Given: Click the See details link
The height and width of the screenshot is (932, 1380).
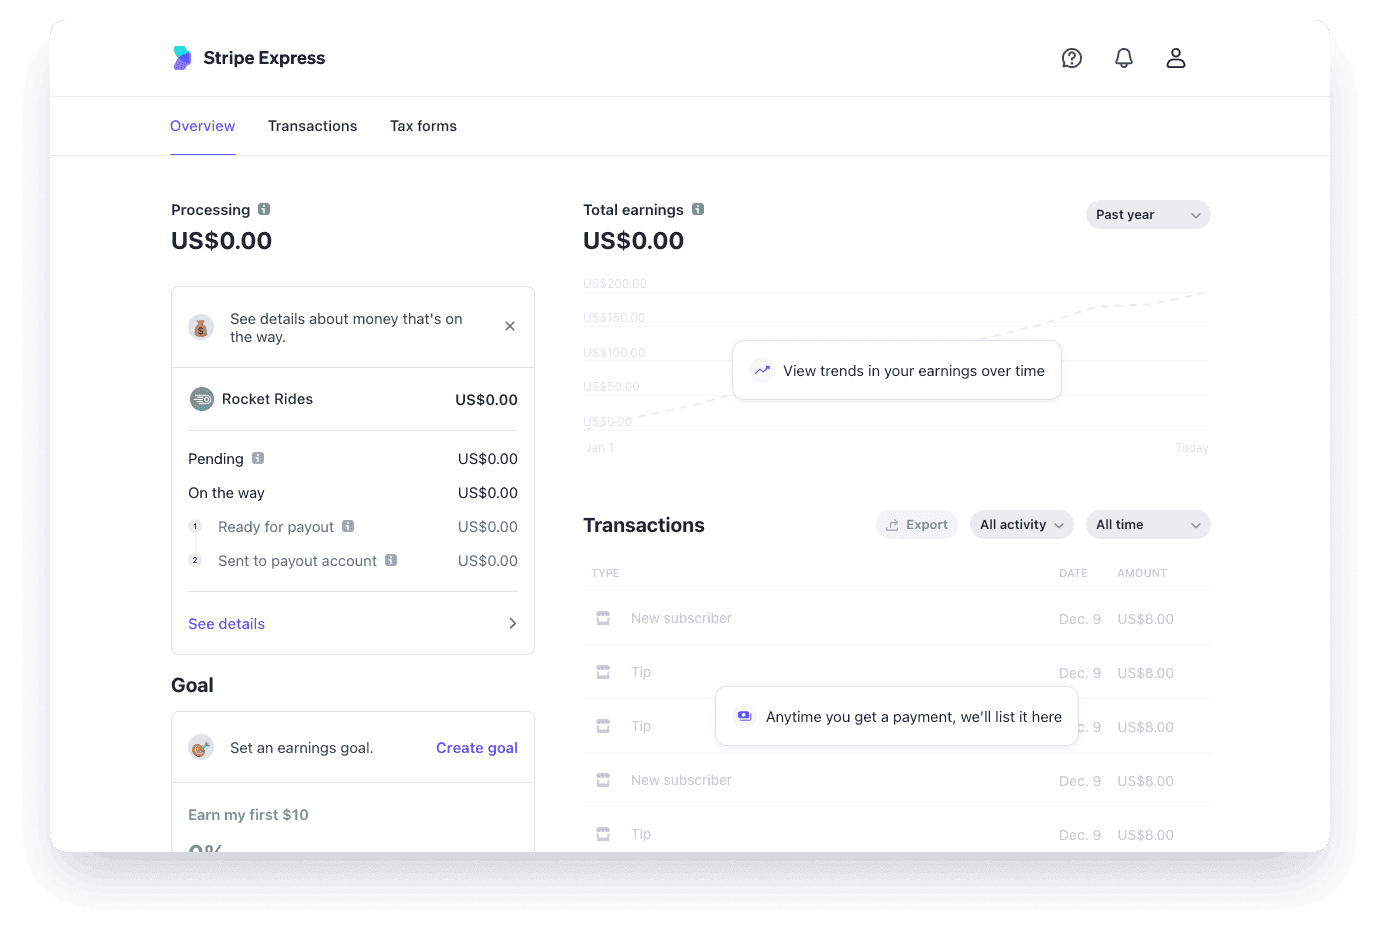Looking at the screenshot, I should pyautogui.click(x=227, y=624).
